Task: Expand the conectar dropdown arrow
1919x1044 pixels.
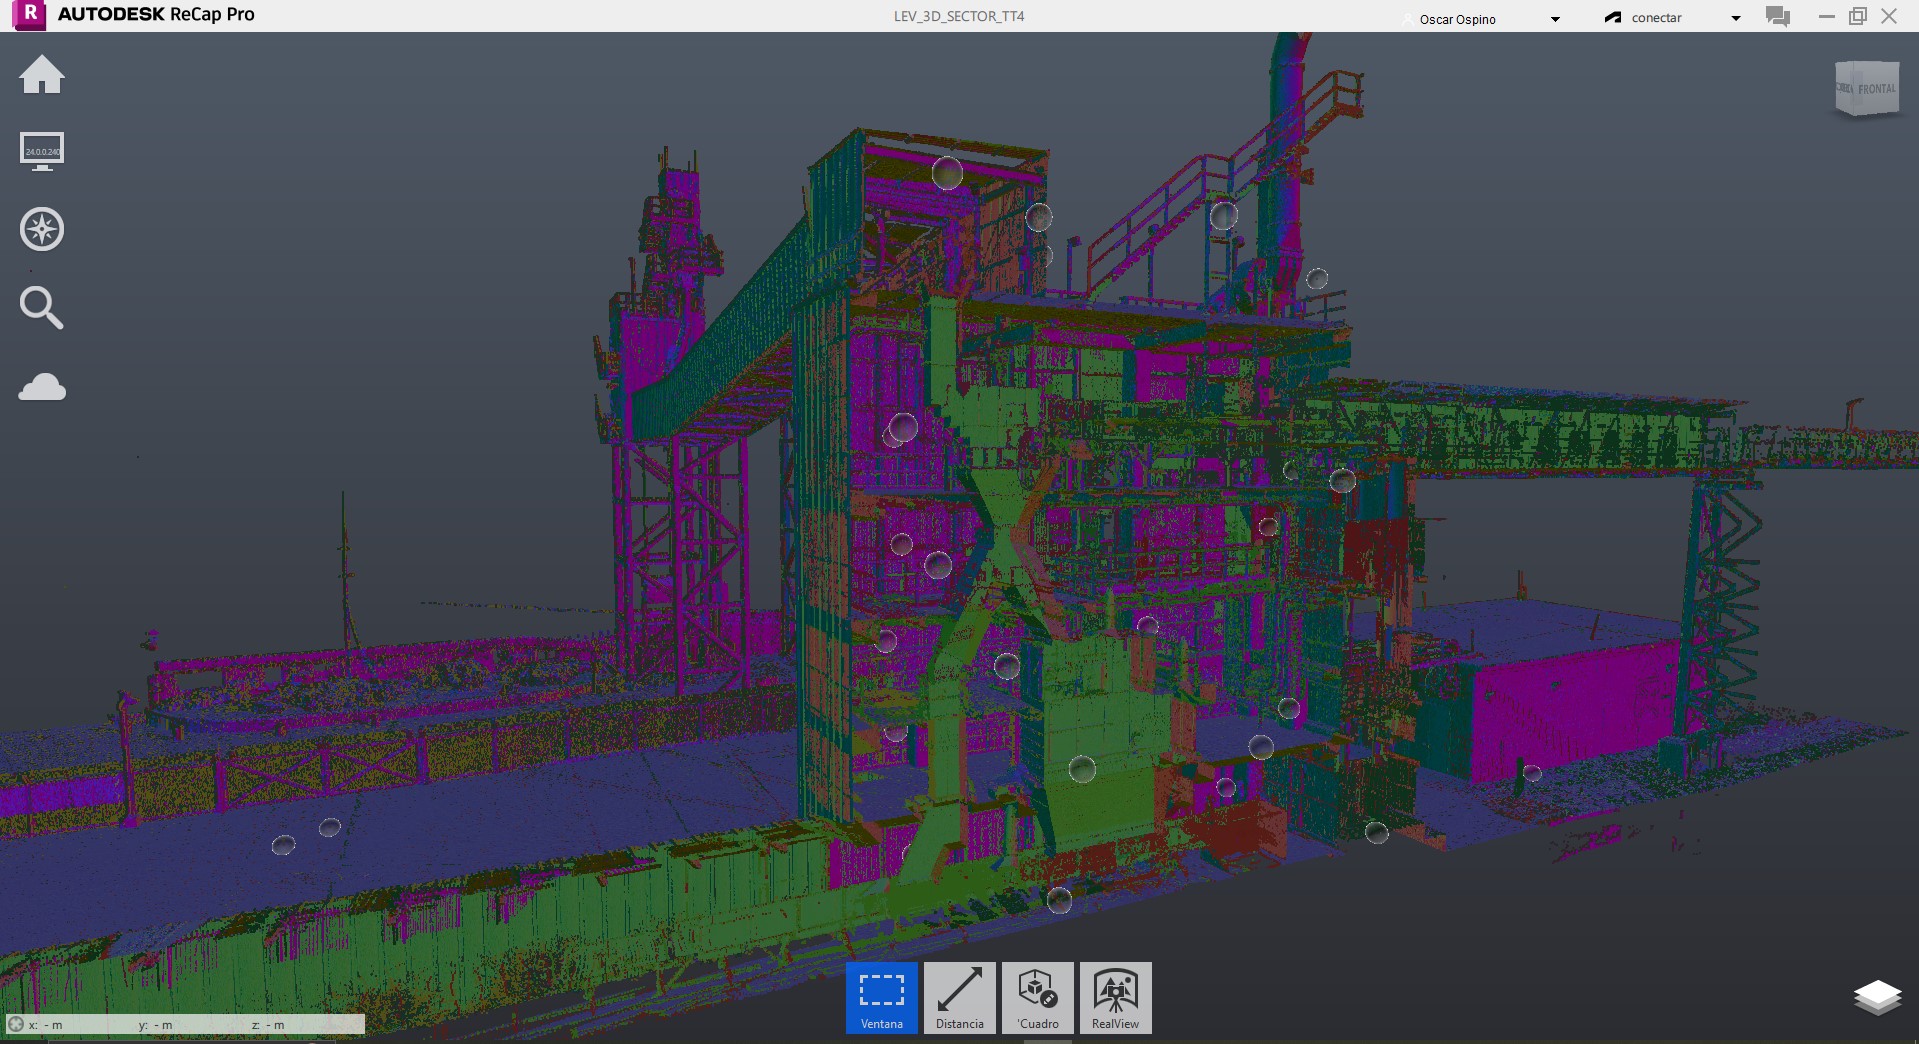Action: (x=1736, y=18)
